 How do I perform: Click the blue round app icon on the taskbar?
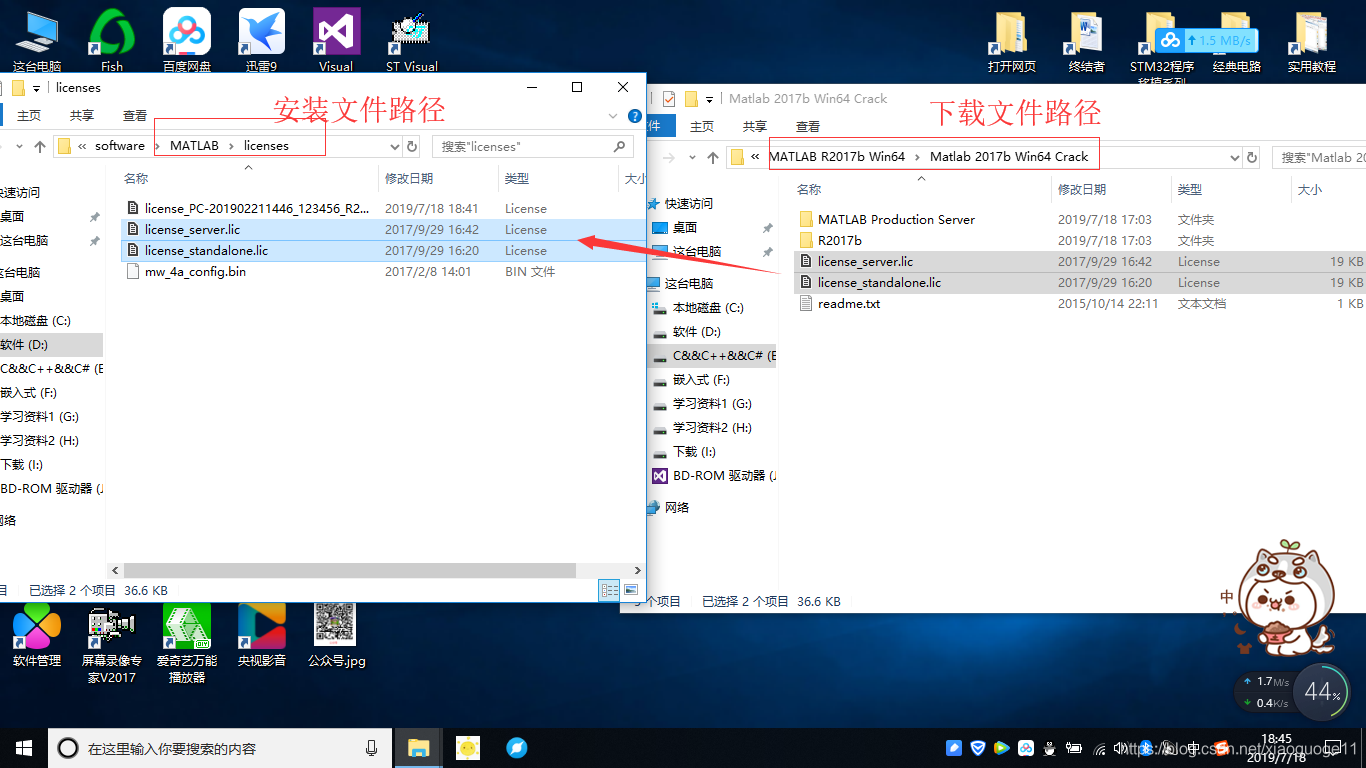[516, 747]
